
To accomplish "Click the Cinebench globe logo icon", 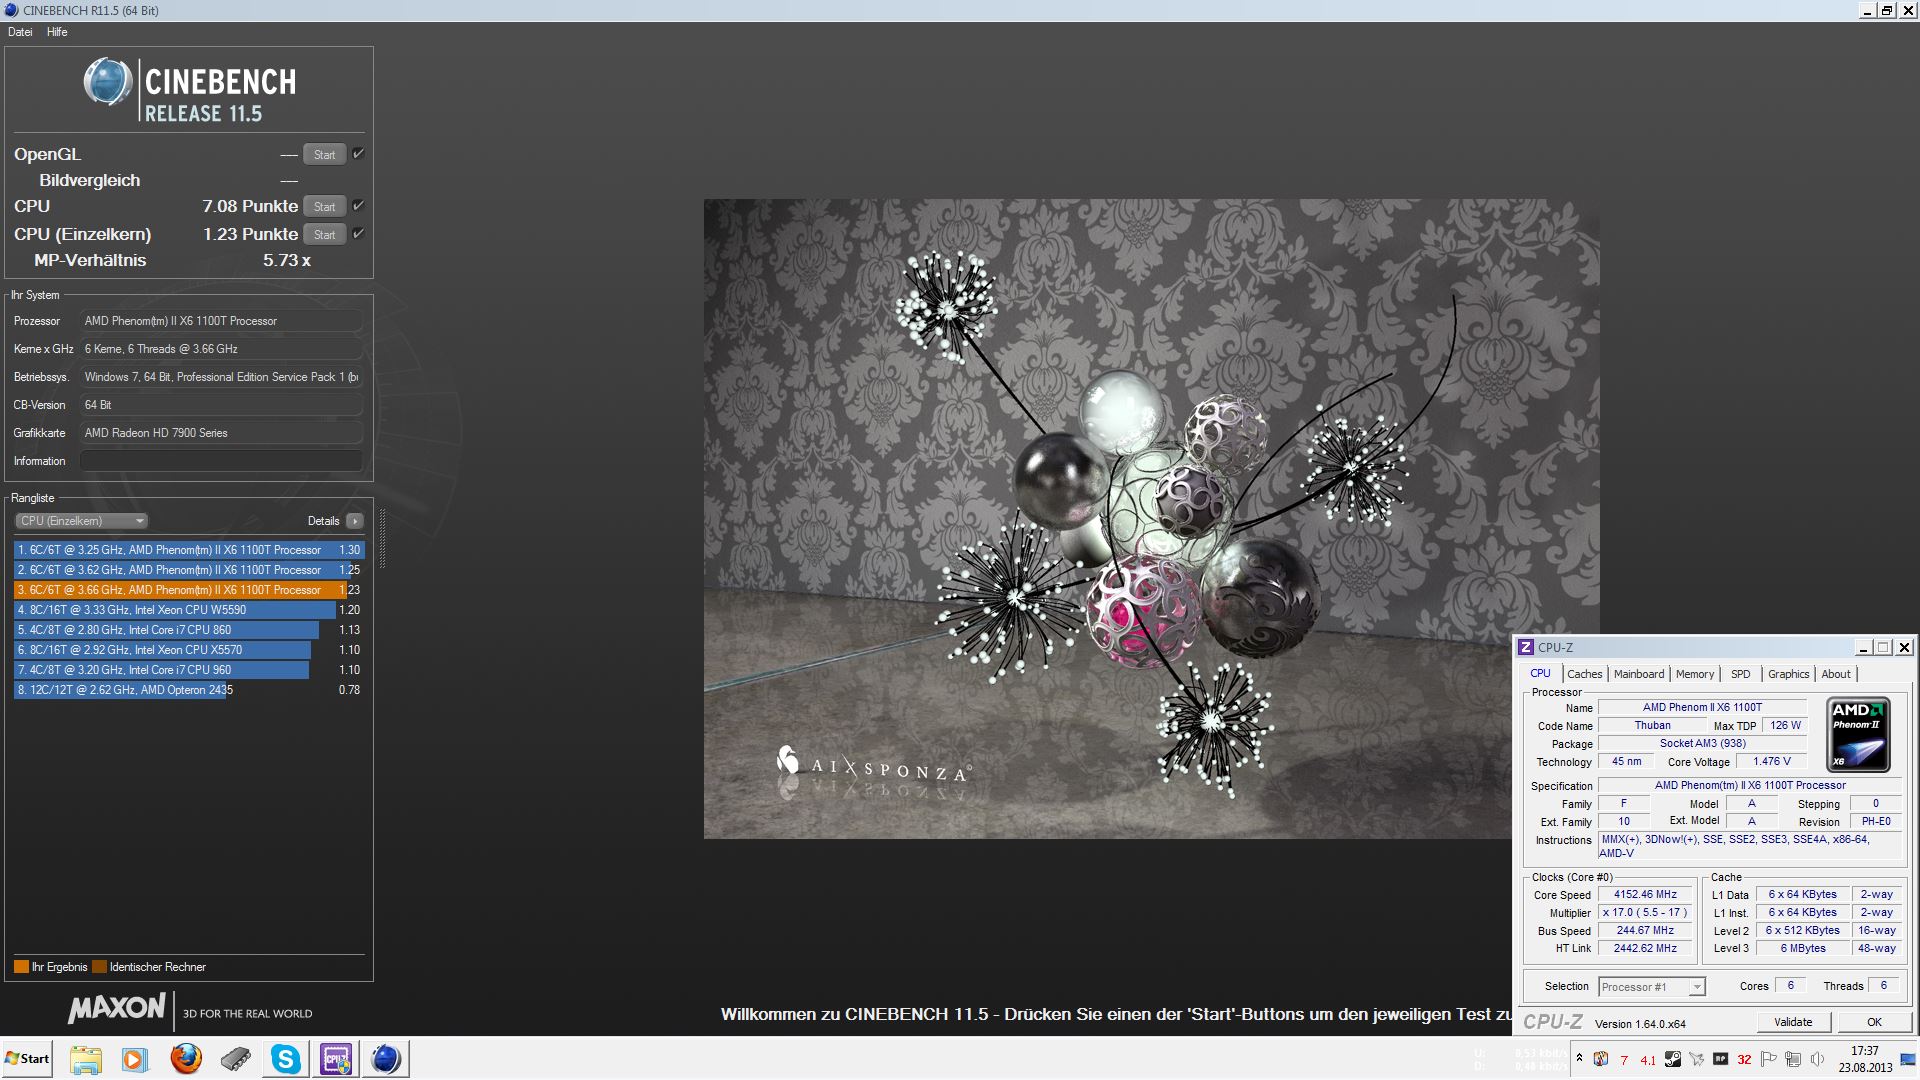I will tap(107, 82).
